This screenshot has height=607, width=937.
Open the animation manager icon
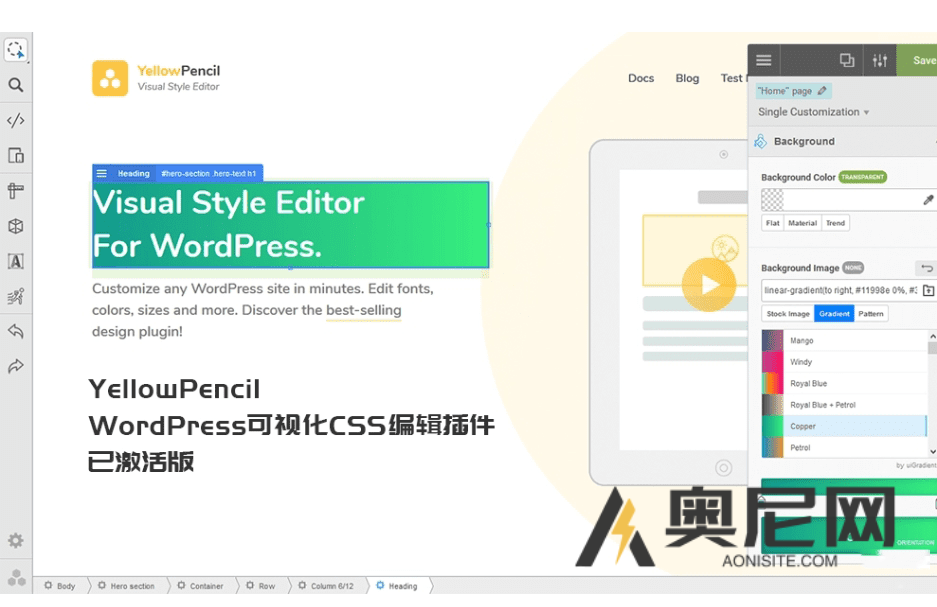pyautogui.click(x=16, y=296)
